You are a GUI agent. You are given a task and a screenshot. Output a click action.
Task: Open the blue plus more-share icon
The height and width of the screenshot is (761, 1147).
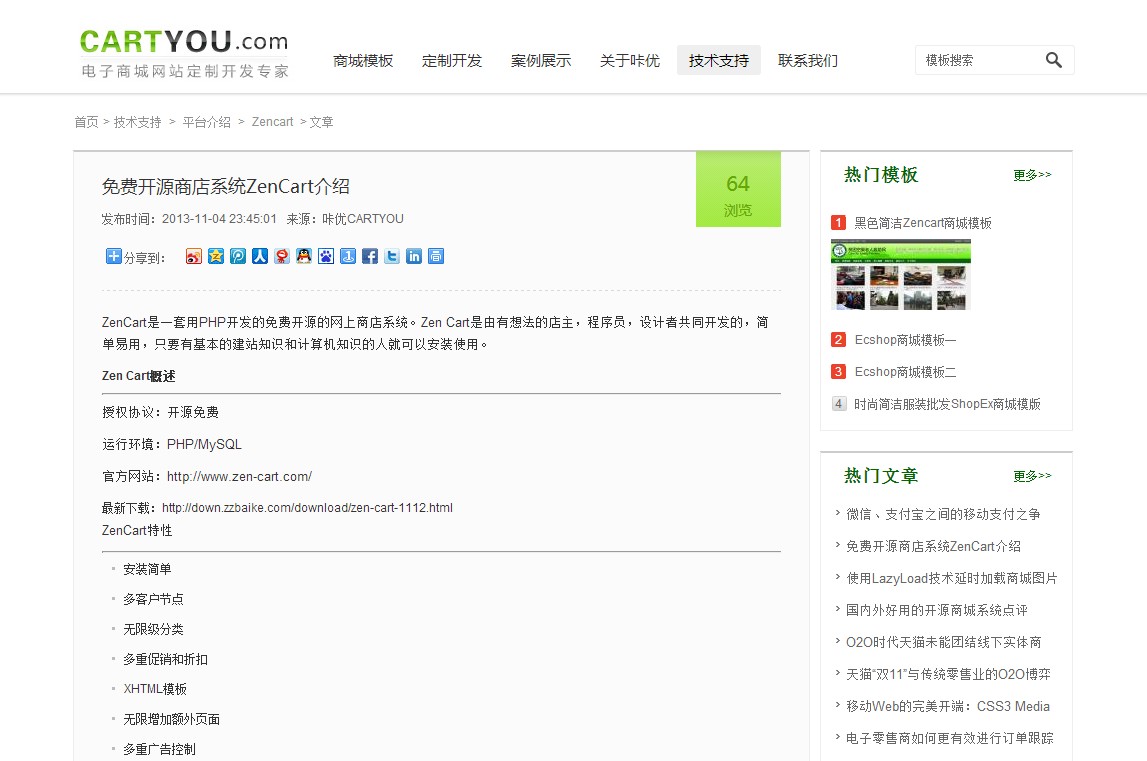[x=113, y=256]
